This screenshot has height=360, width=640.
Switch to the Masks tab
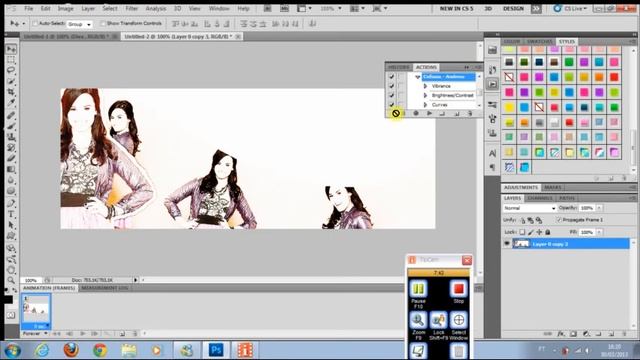click(x=553, y=187)
